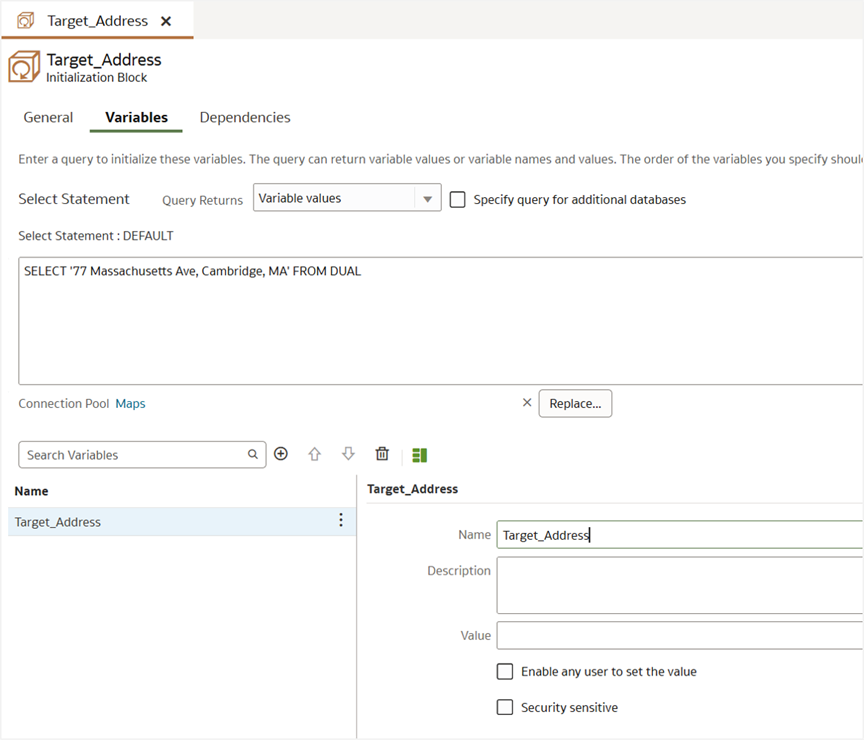Check Enable any user to set the value

click(x=505, y=671)
